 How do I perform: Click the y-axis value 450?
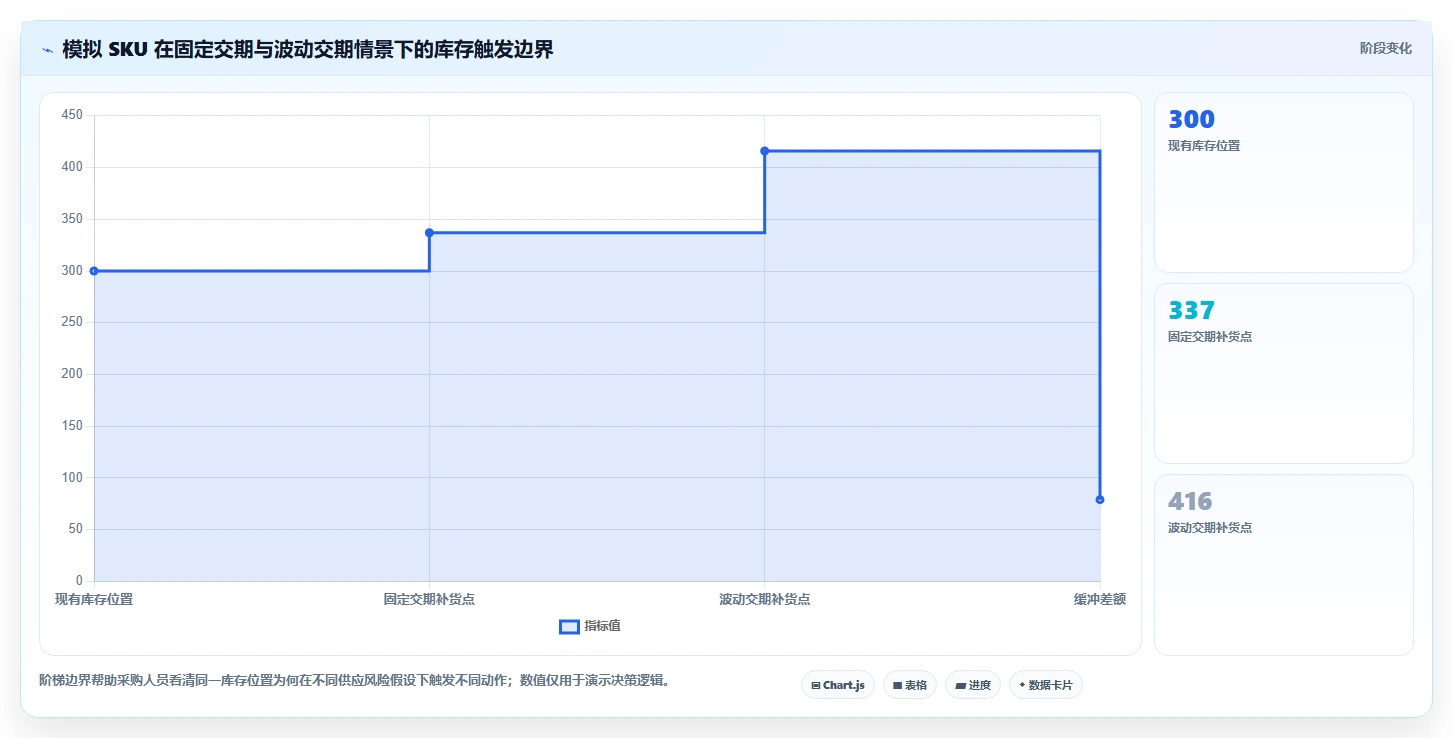coord(73,115)
